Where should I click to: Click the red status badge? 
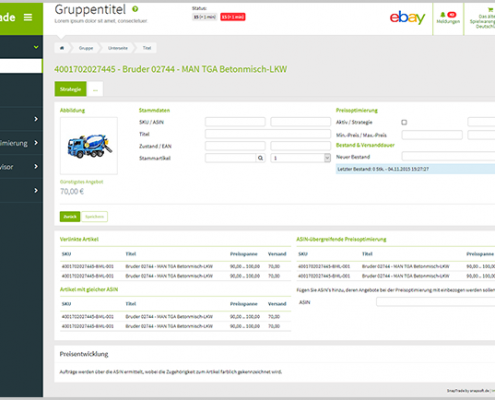tap(233, 17)
